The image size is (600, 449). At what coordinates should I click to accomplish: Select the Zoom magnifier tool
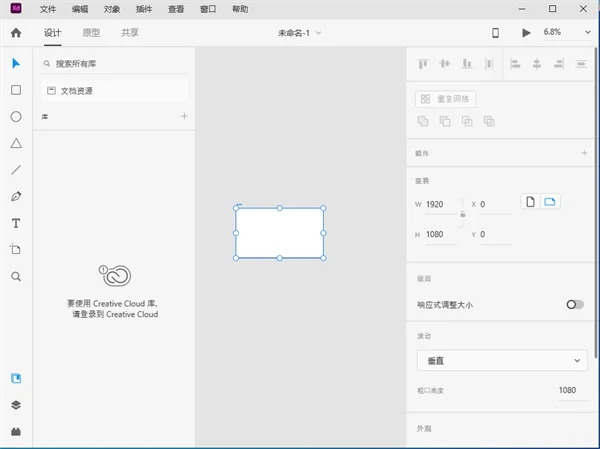[16, 276]
